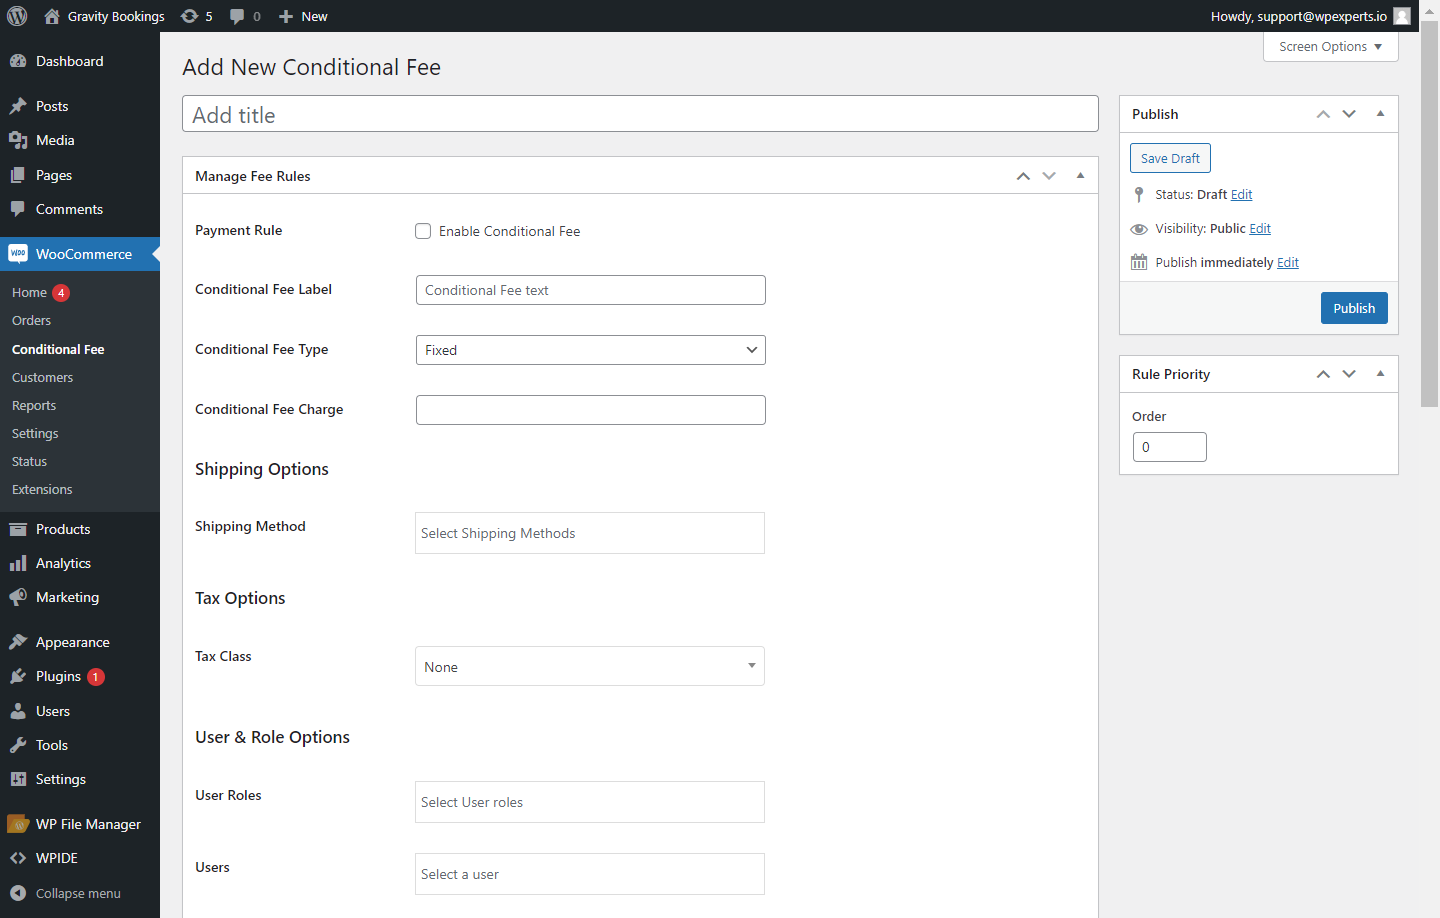Open the WordPress logo menu

pos(17,16)
